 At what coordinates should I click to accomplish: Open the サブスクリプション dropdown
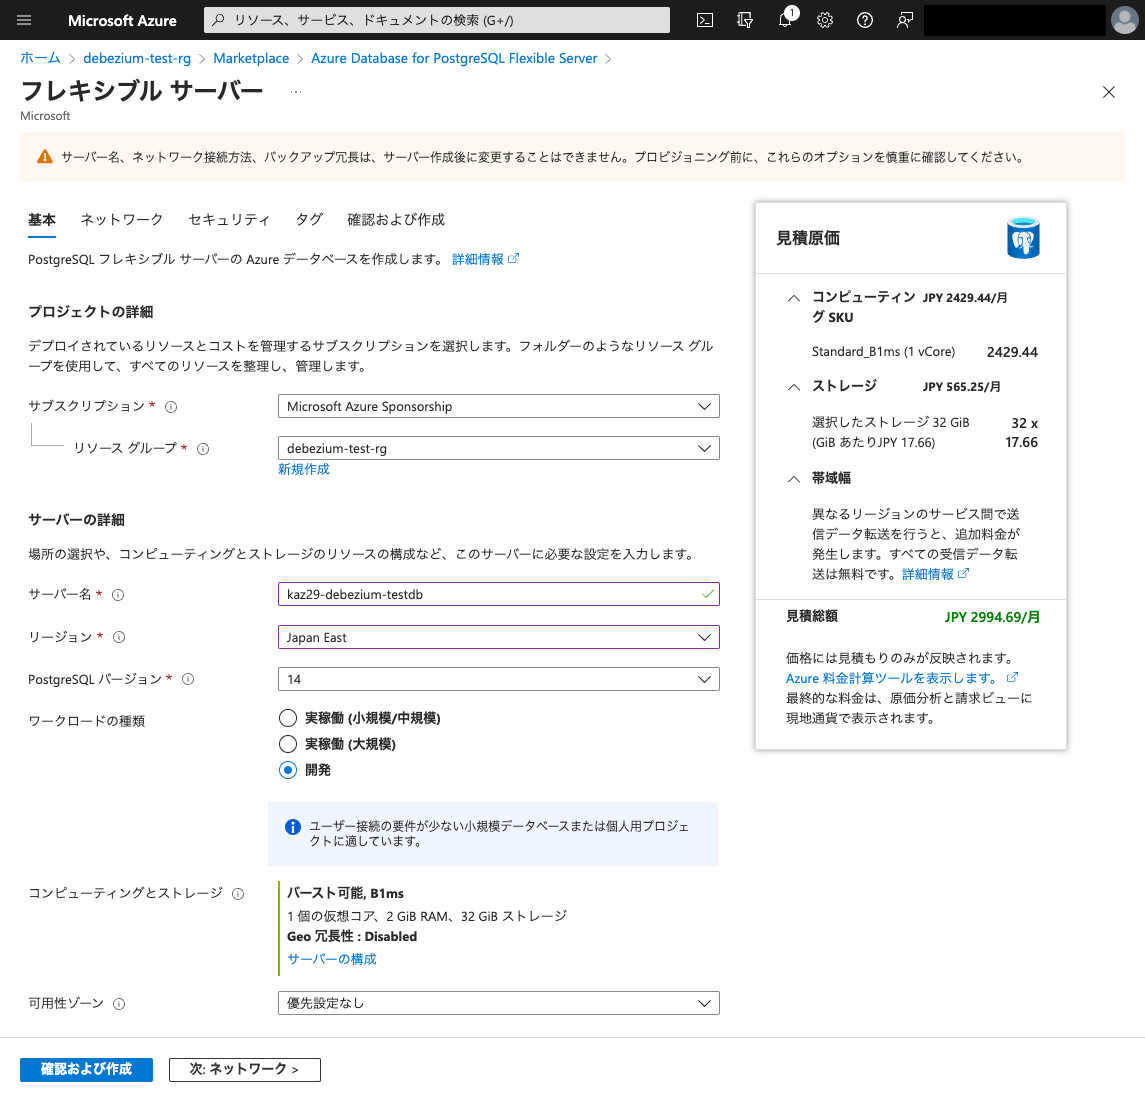point(499,406)
